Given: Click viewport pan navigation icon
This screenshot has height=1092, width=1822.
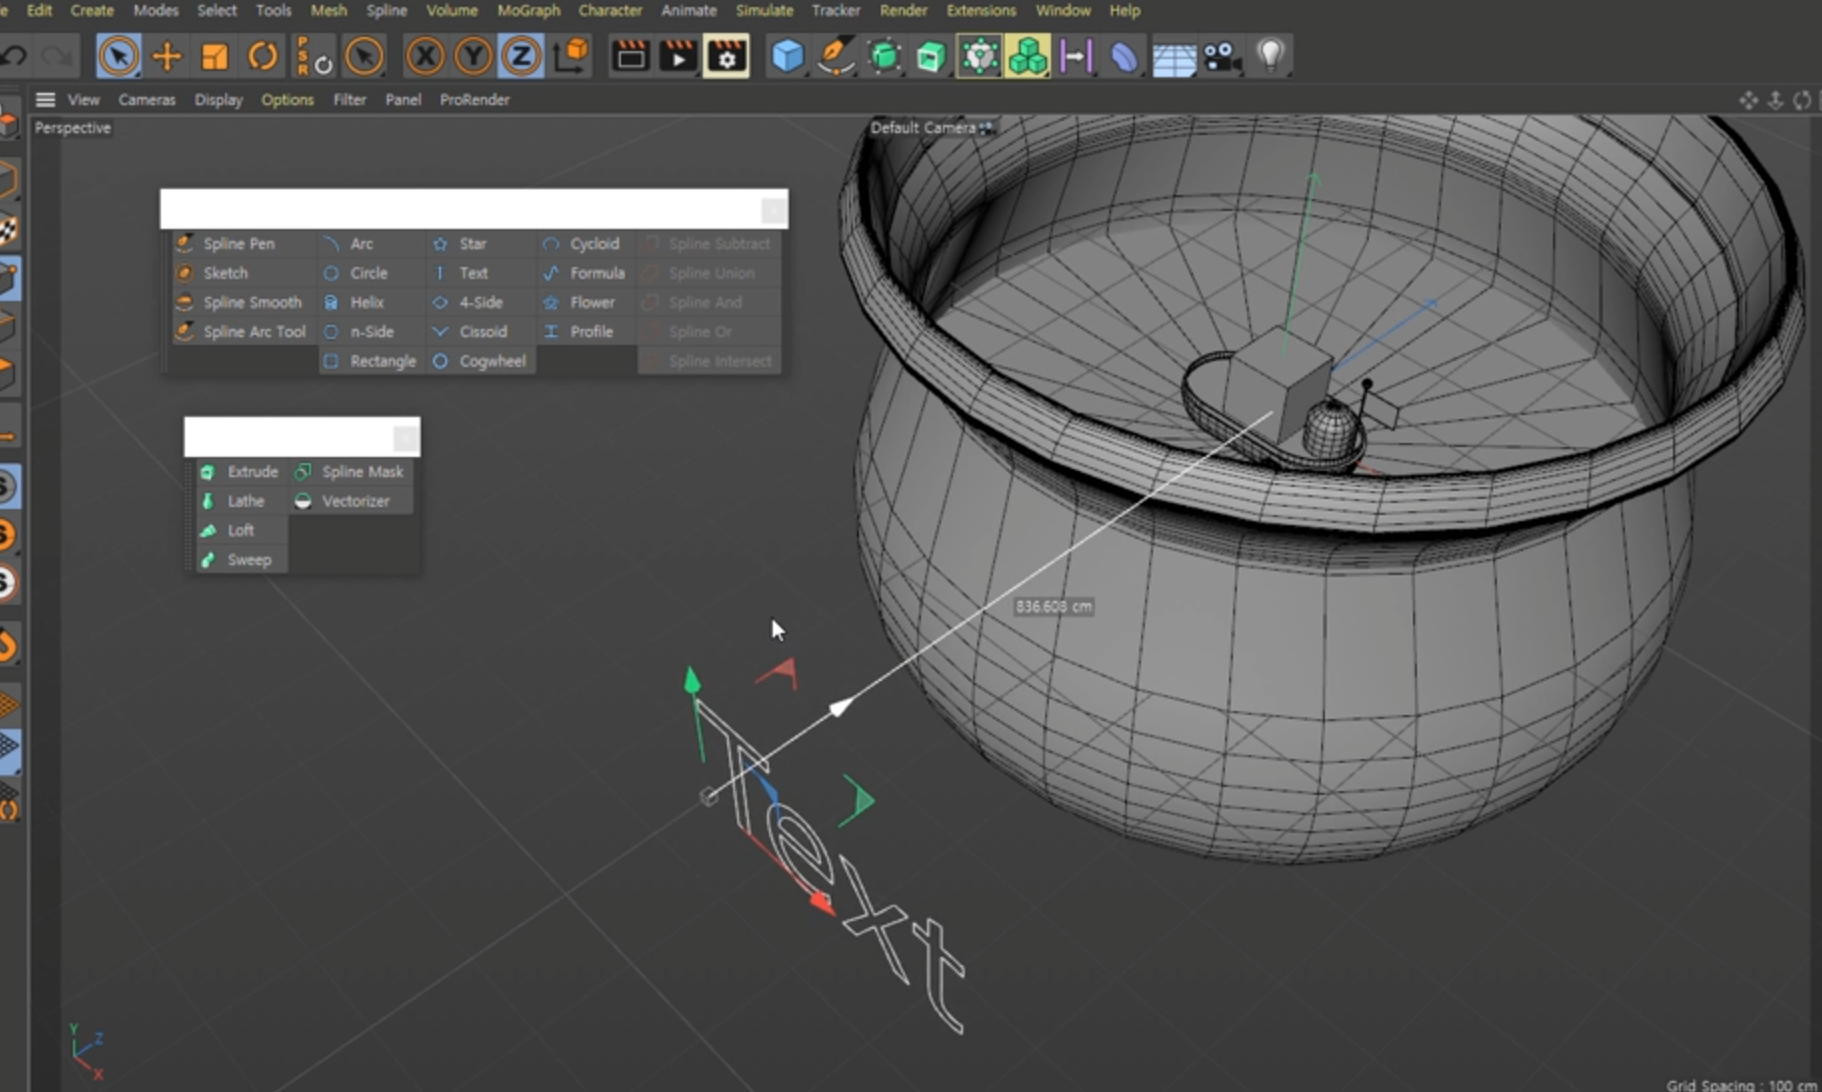Looking at the screenshot, I should pyautogui.click(x=1748, y=100).
